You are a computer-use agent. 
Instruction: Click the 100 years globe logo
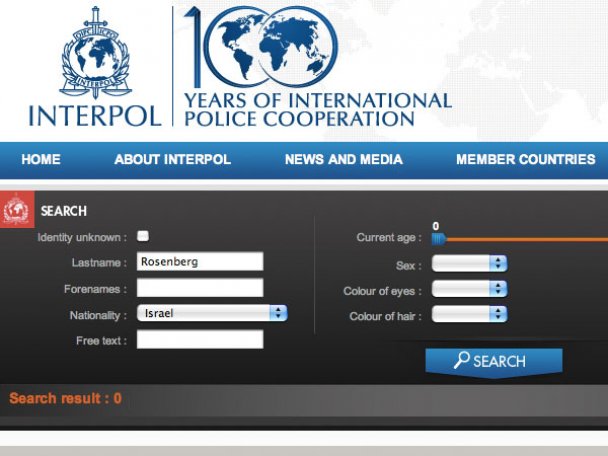click(268, 47)
